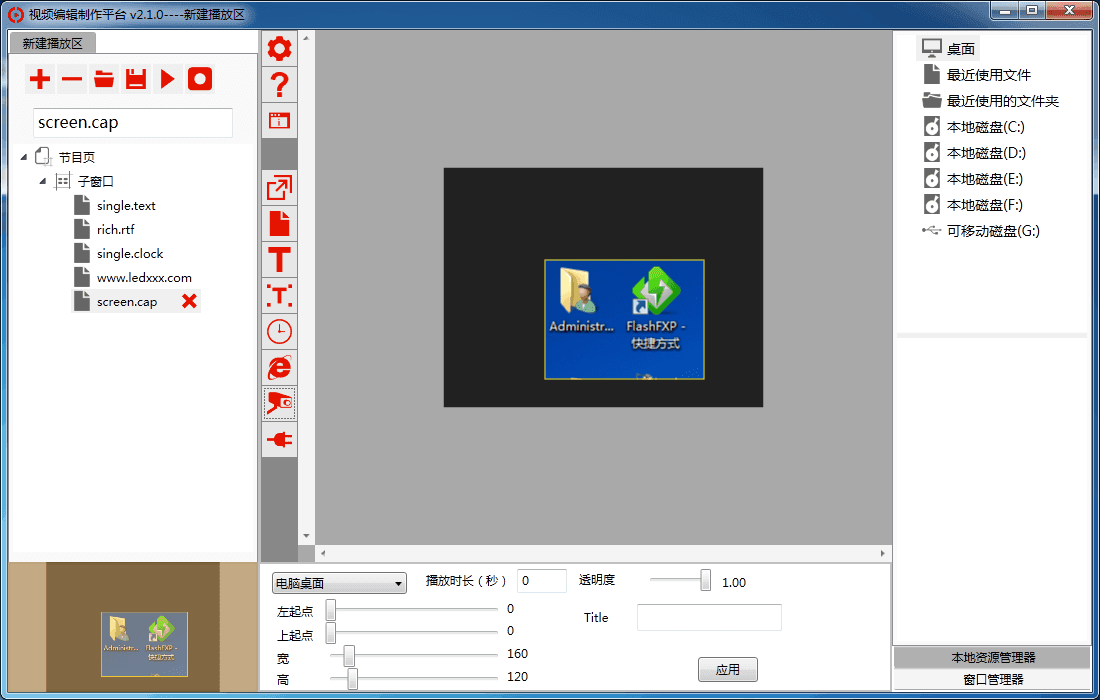The height and width of the screenshot is (700, 1100).
Task: Select the screen.cap tree item
Action: 127,302
